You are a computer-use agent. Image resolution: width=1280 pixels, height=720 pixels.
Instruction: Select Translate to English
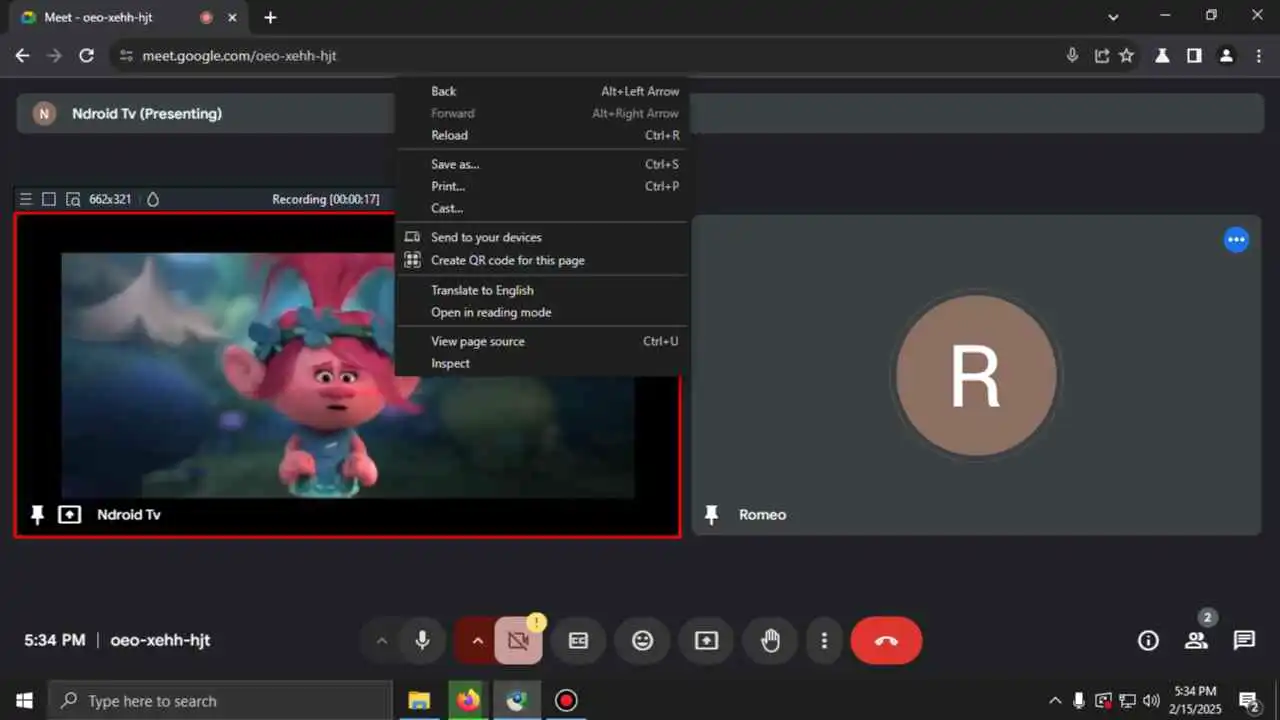pyautogui.click(x=542, y=290)
